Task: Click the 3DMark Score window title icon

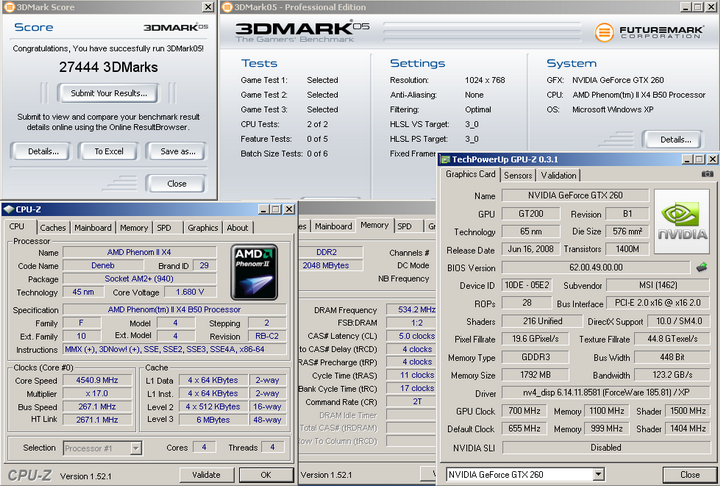Action: (x=9, y=7)
